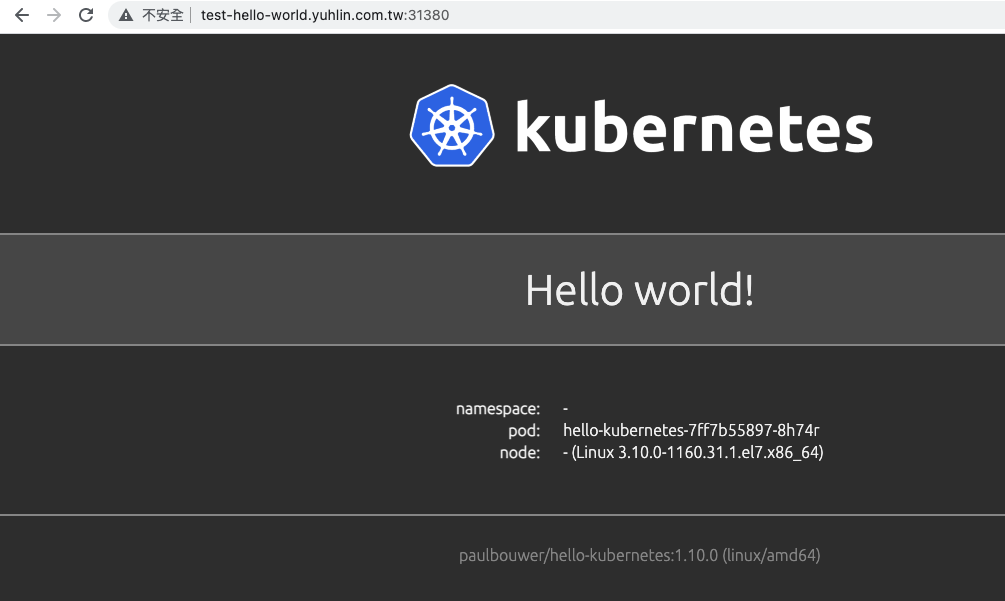
Task: Reload the page with refresh icon
Action: (x=86, y=15)
